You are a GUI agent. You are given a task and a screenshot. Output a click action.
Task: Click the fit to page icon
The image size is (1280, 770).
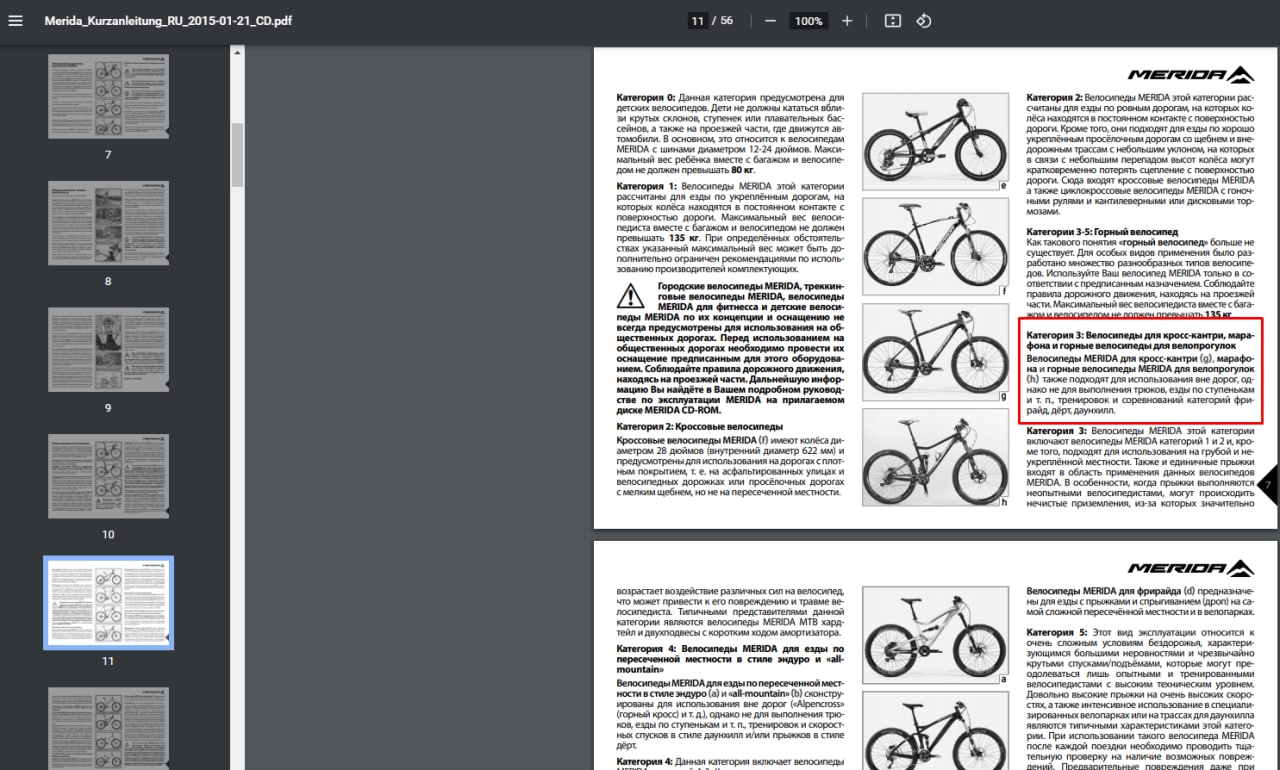893,21
